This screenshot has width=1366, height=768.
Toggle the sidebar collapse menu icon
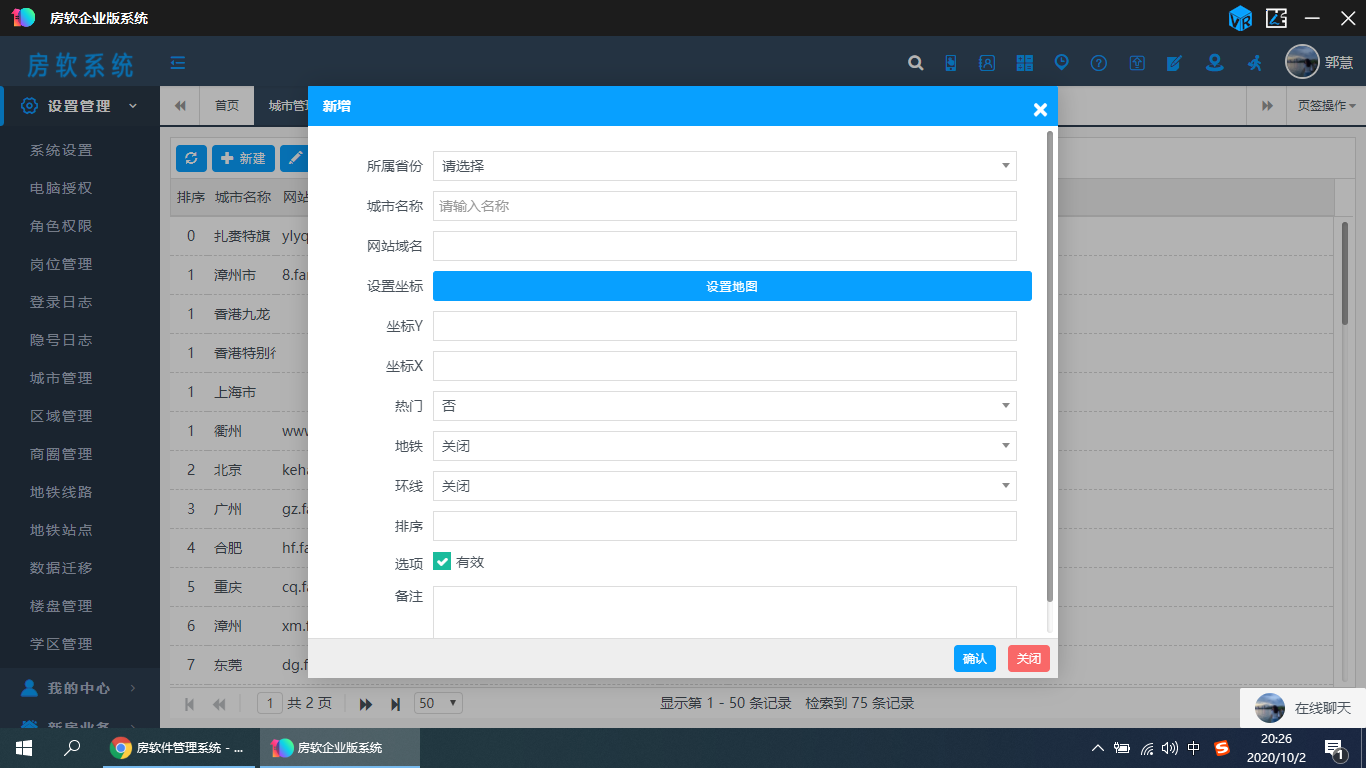point(178,63)
